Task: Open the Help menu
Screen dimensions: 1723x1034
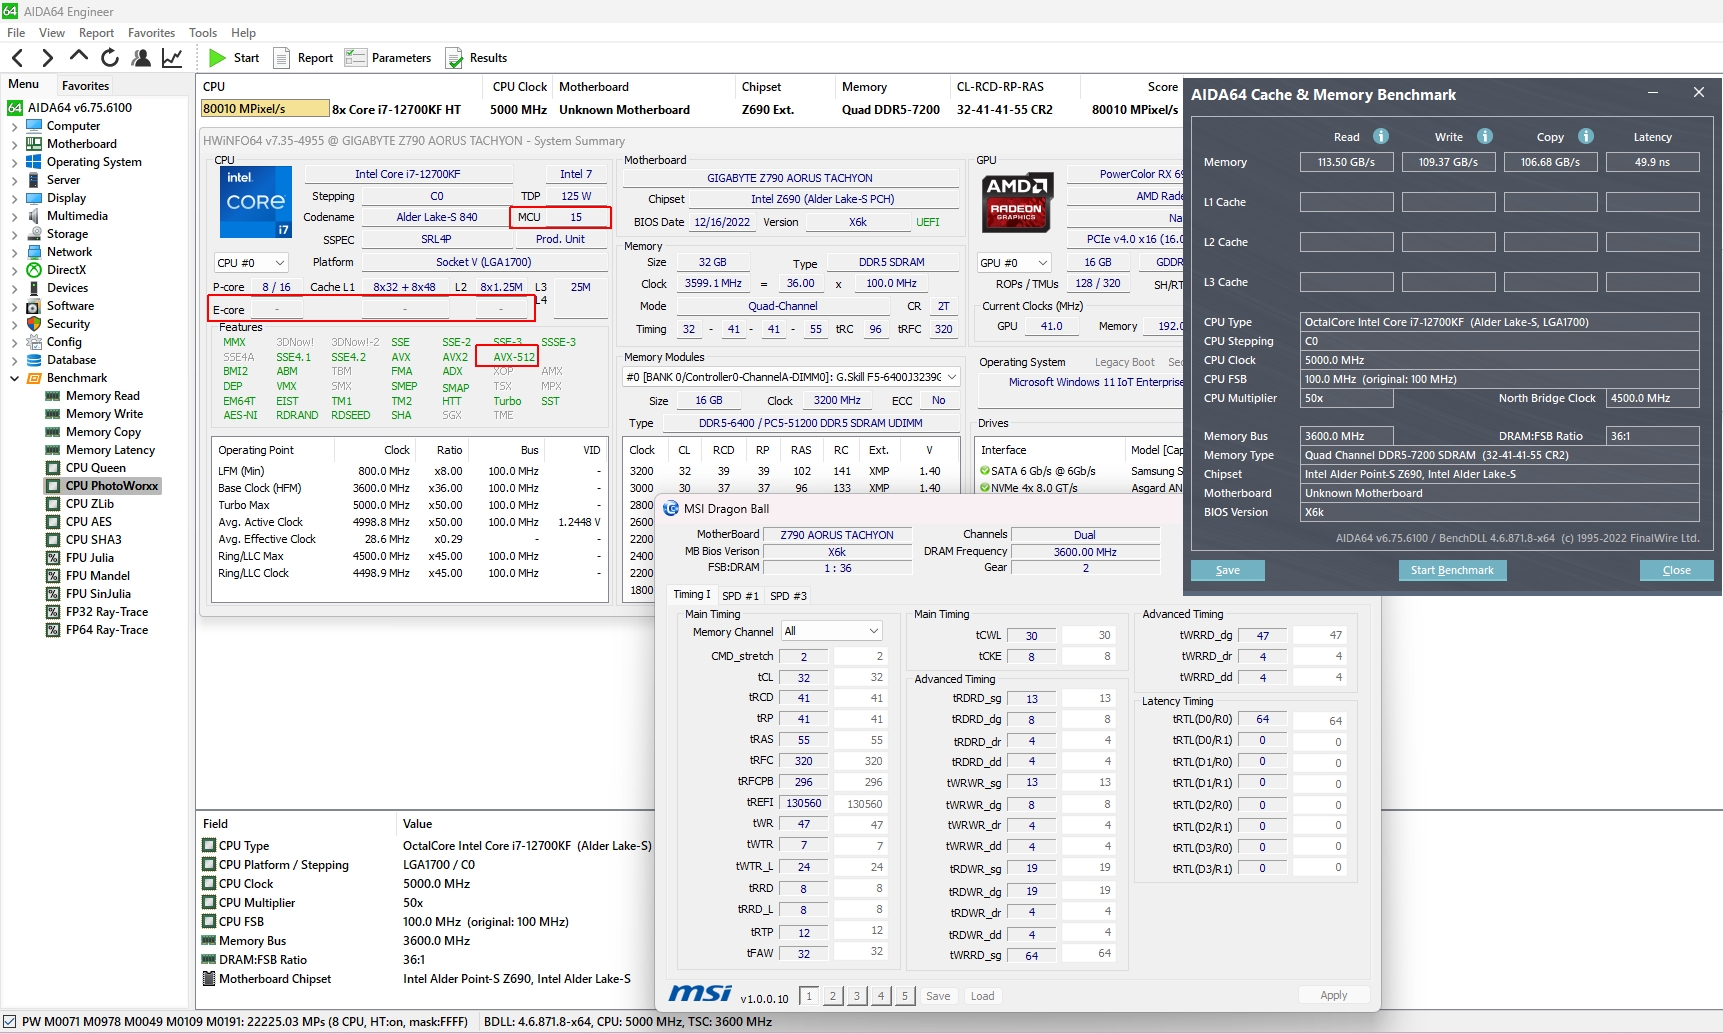Action: 244,33
